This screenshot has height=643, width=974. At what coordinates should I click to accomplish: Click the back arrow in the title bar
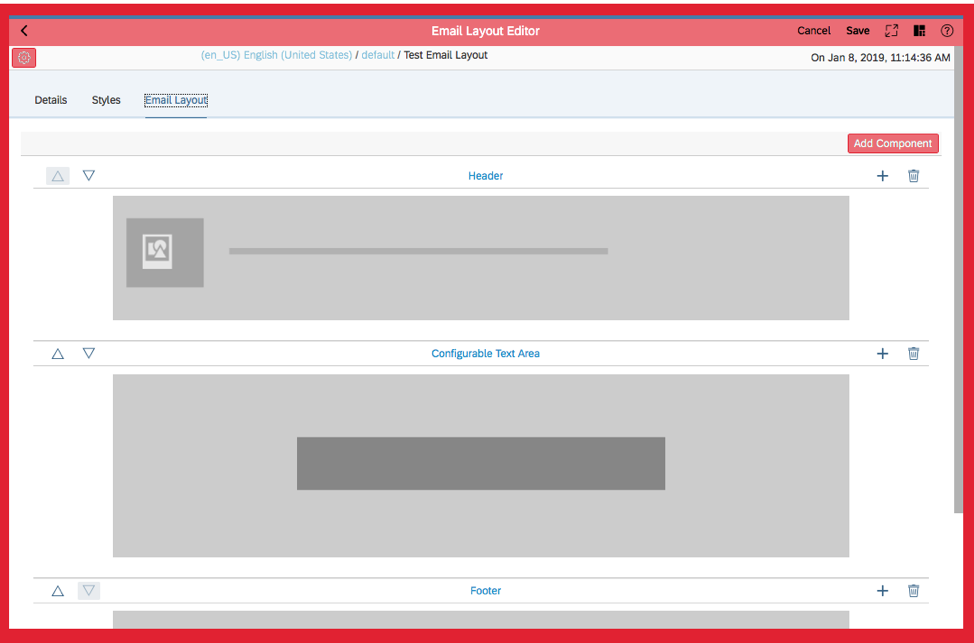(x=25, y=31)
